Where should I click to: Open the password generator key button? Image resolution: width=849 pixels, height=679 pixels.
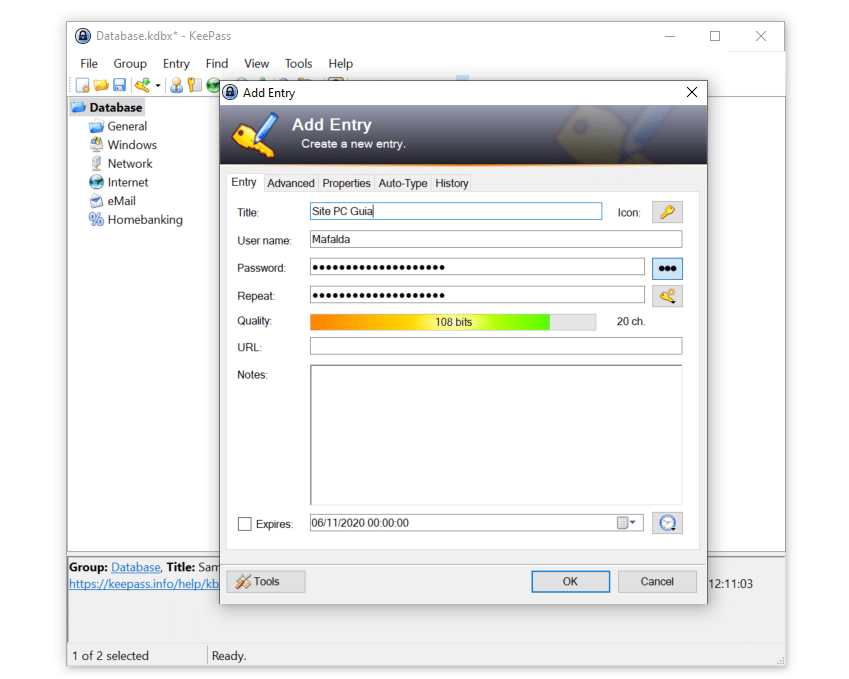pyautogui.click(x=667, y=296)
